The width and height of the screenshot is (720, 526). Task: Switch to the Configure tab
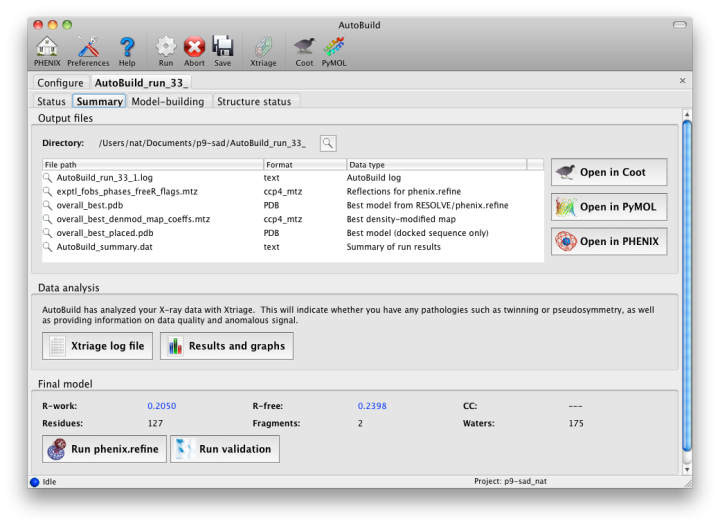pos(61,82)
